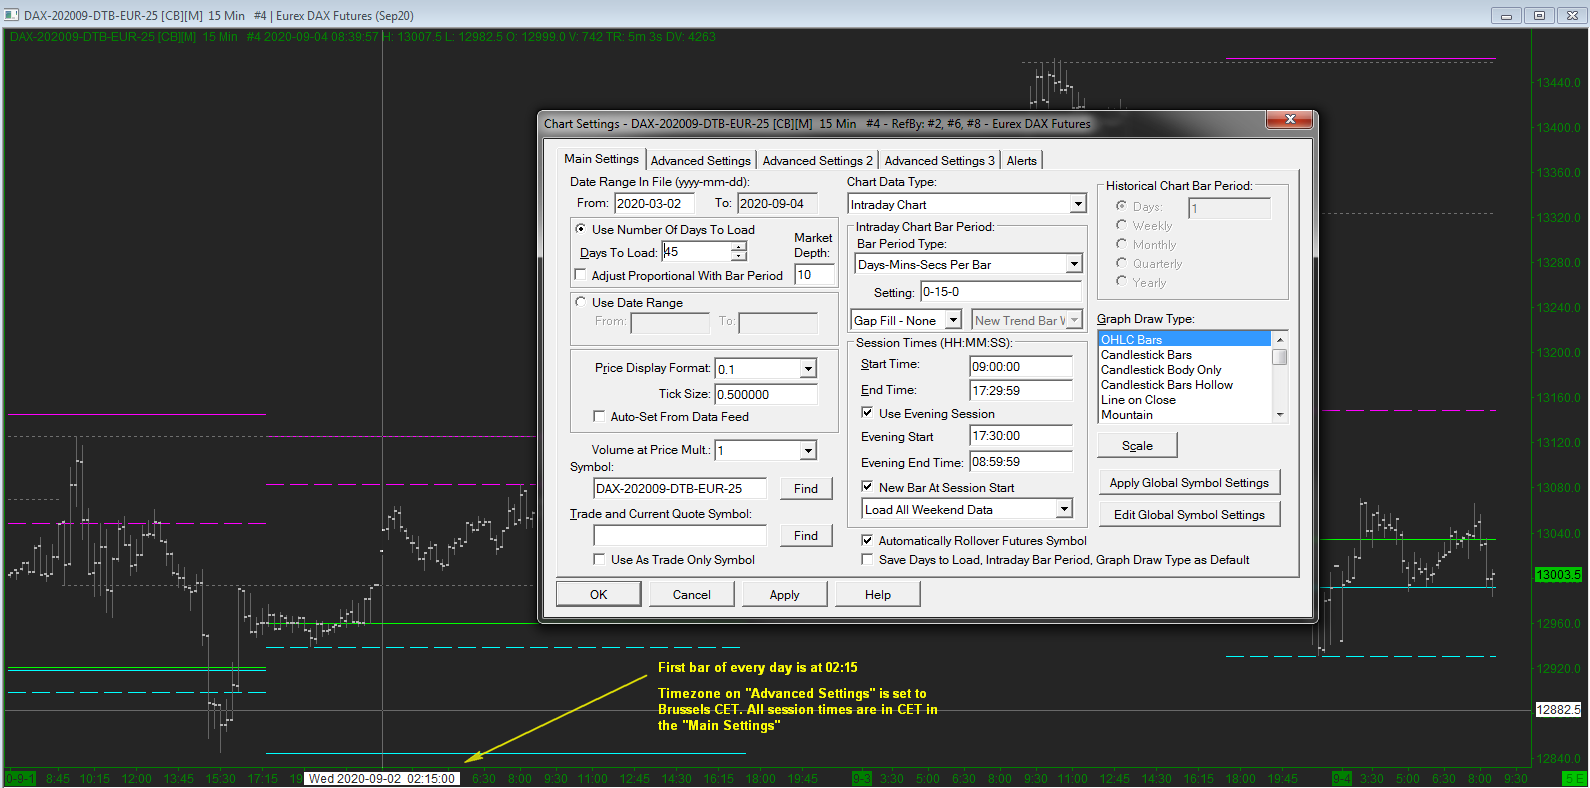
Task: Expand the Bar Period Type dropdown
Action: (1073, 264)
